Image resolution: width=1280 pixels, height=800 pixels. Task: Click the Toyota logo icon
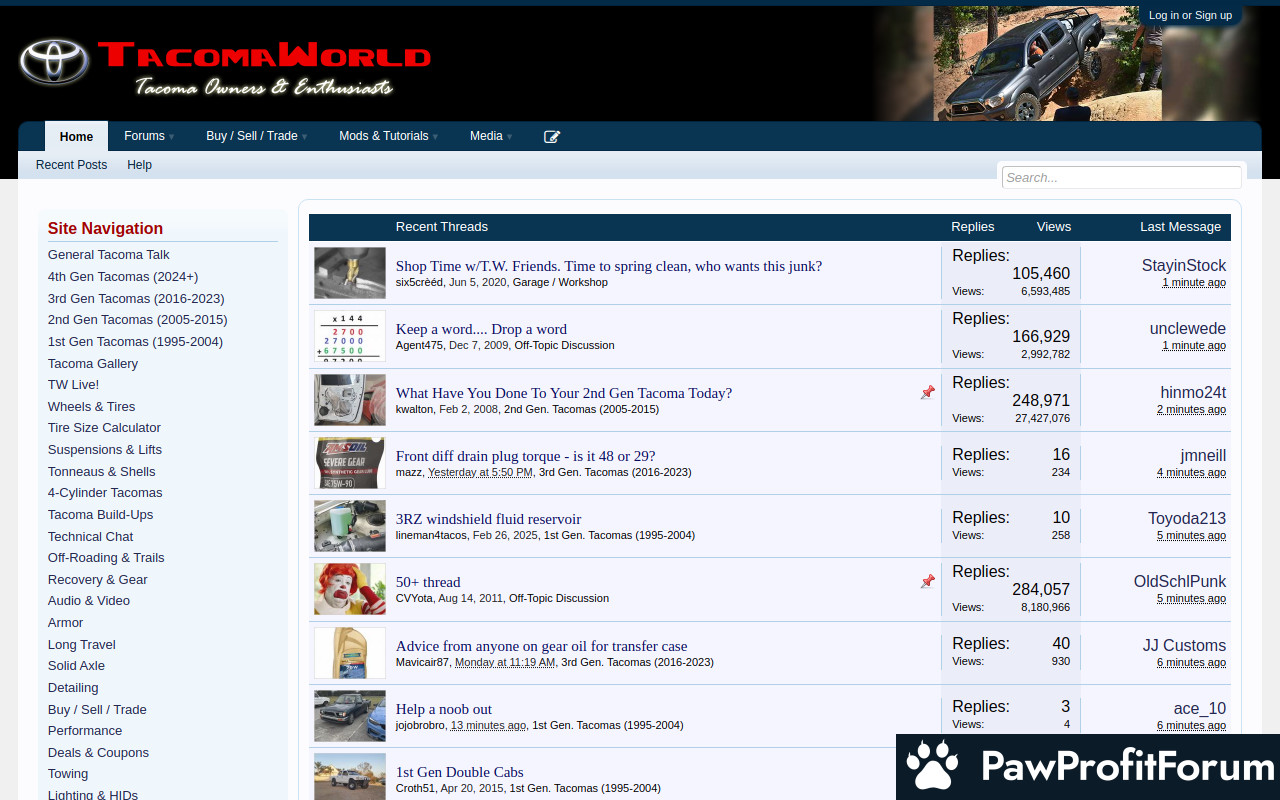coord(54,62)
